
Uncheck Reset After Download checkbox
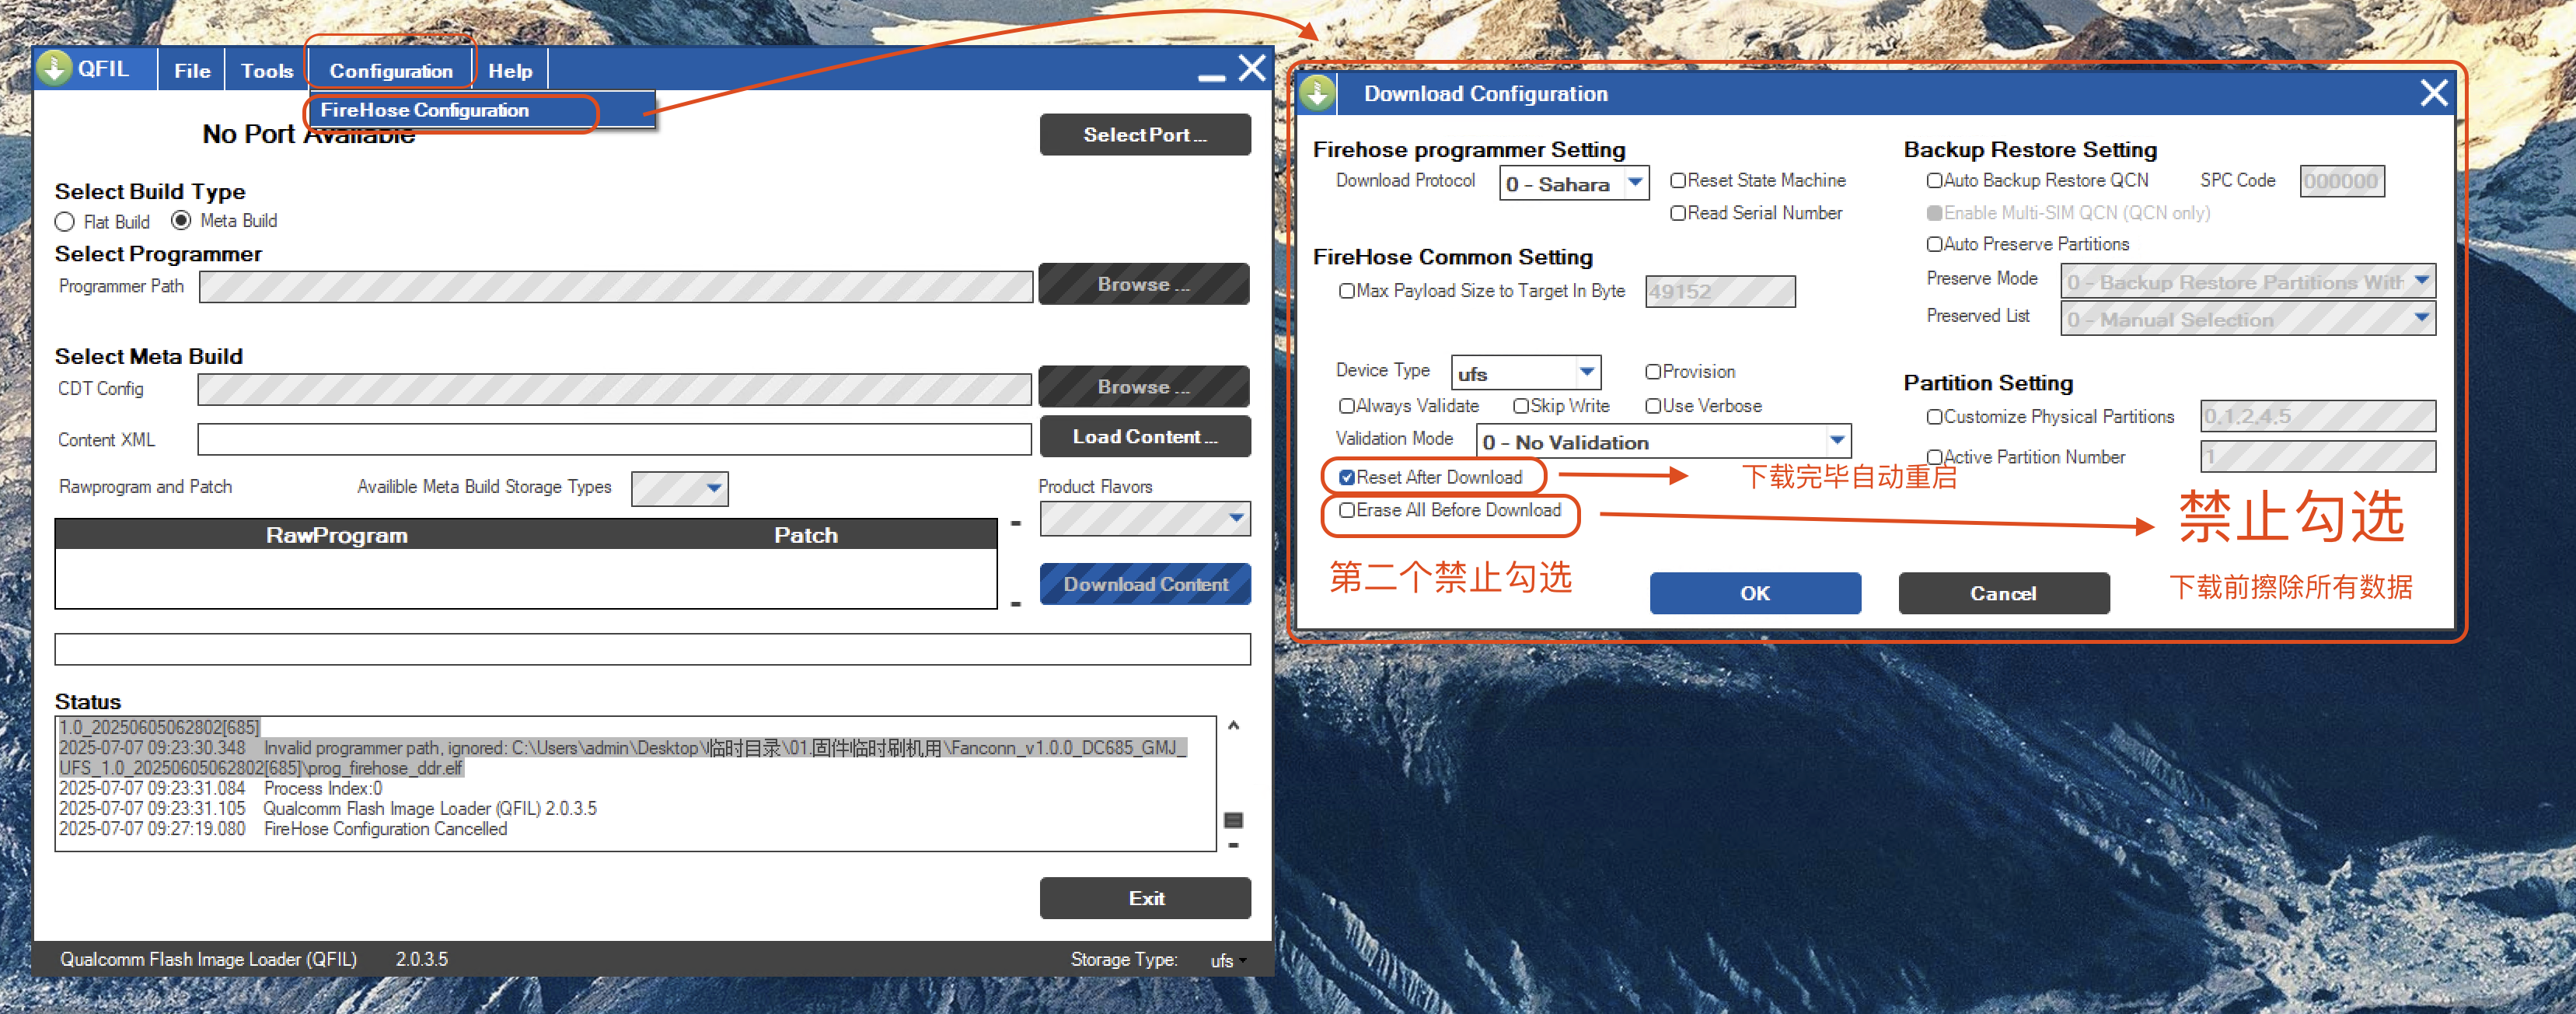tap(1347, 478)
